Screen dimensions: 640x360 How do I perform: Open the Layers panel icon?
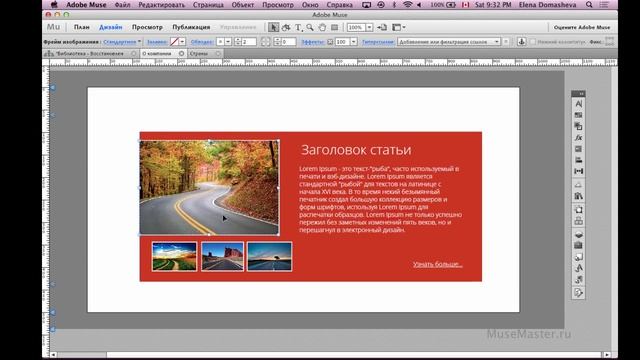pos(578,235)
